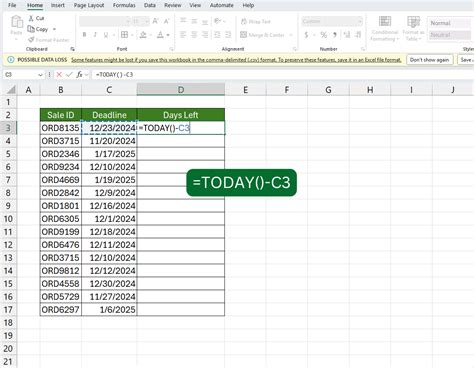This screenshot has height=368, width=474.
Task: Open Format as Table menu
Action: click(413, 28)
